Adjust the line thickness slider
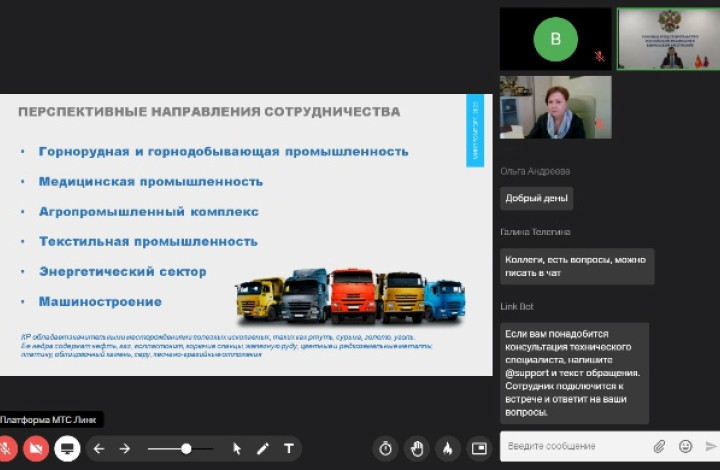The height and width of the screenshot is (470, 720). [x=180, y=449]
